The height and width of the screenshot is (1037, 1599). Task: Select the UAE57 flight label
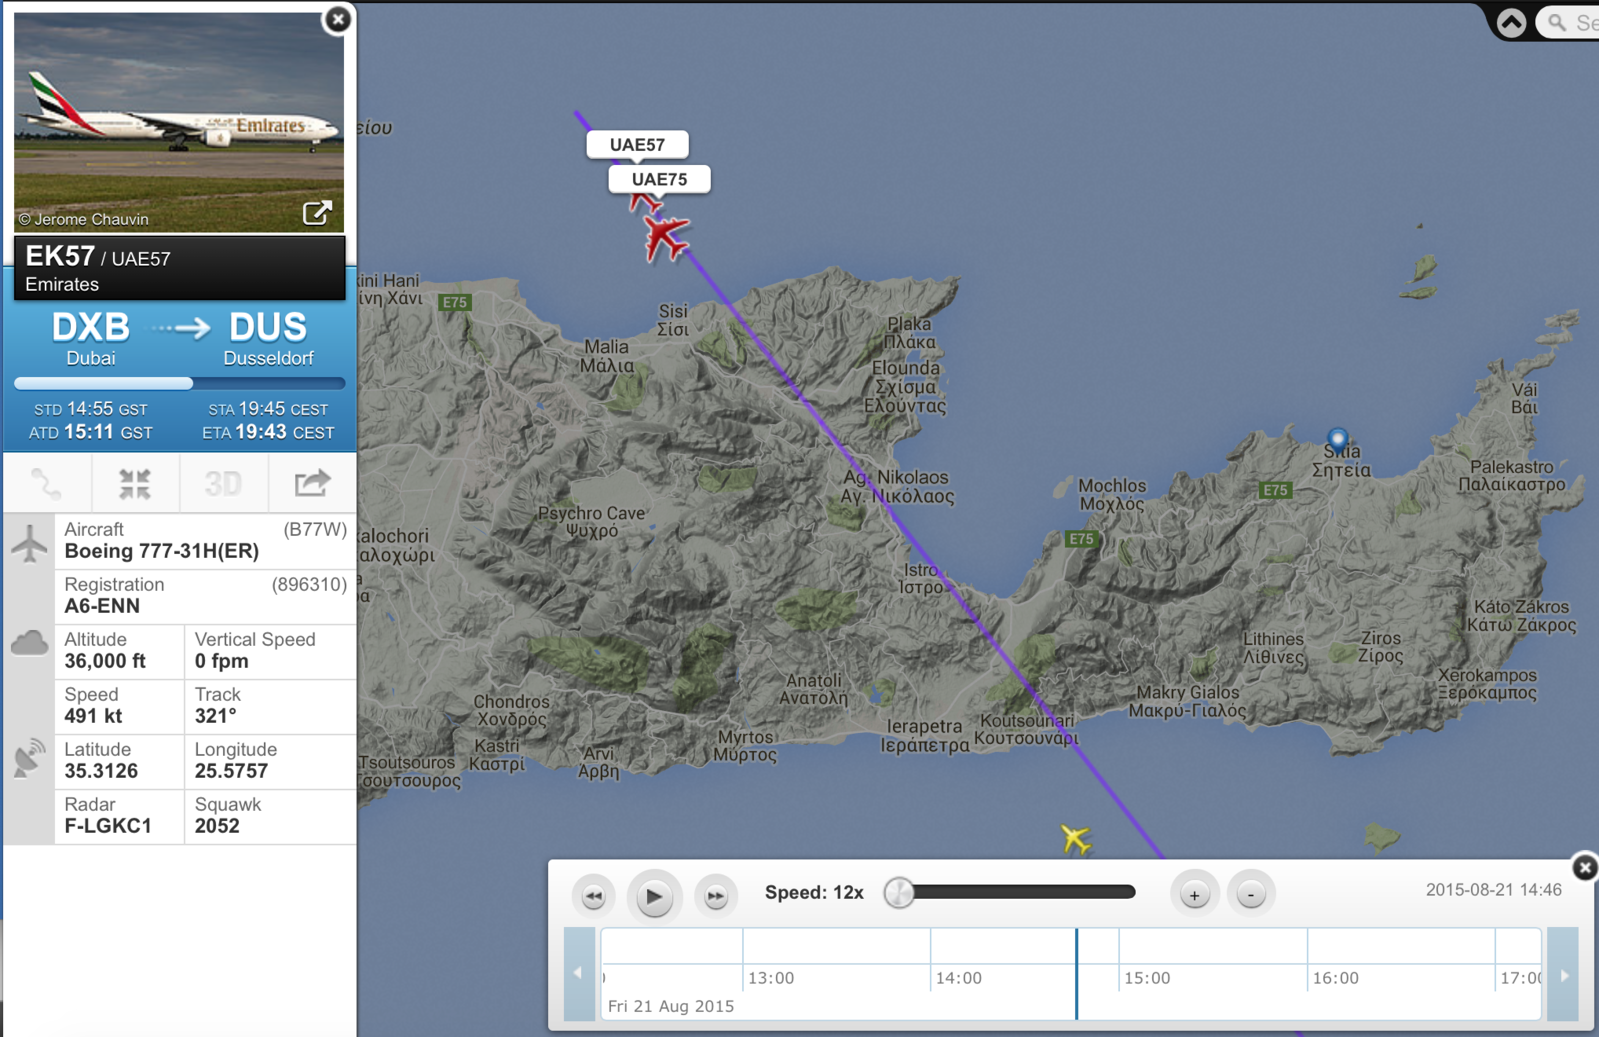637,145
